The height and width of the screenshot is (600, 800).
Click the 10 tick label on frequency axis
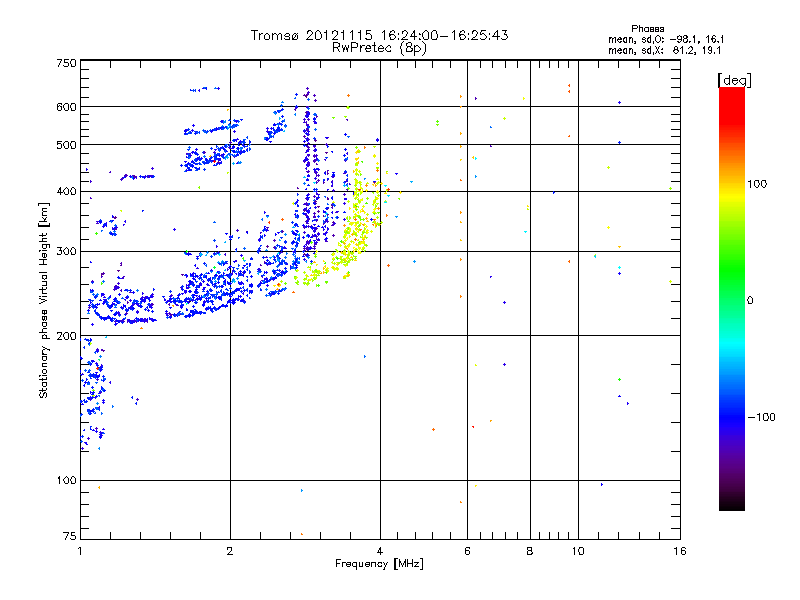[x=578, y=551]
